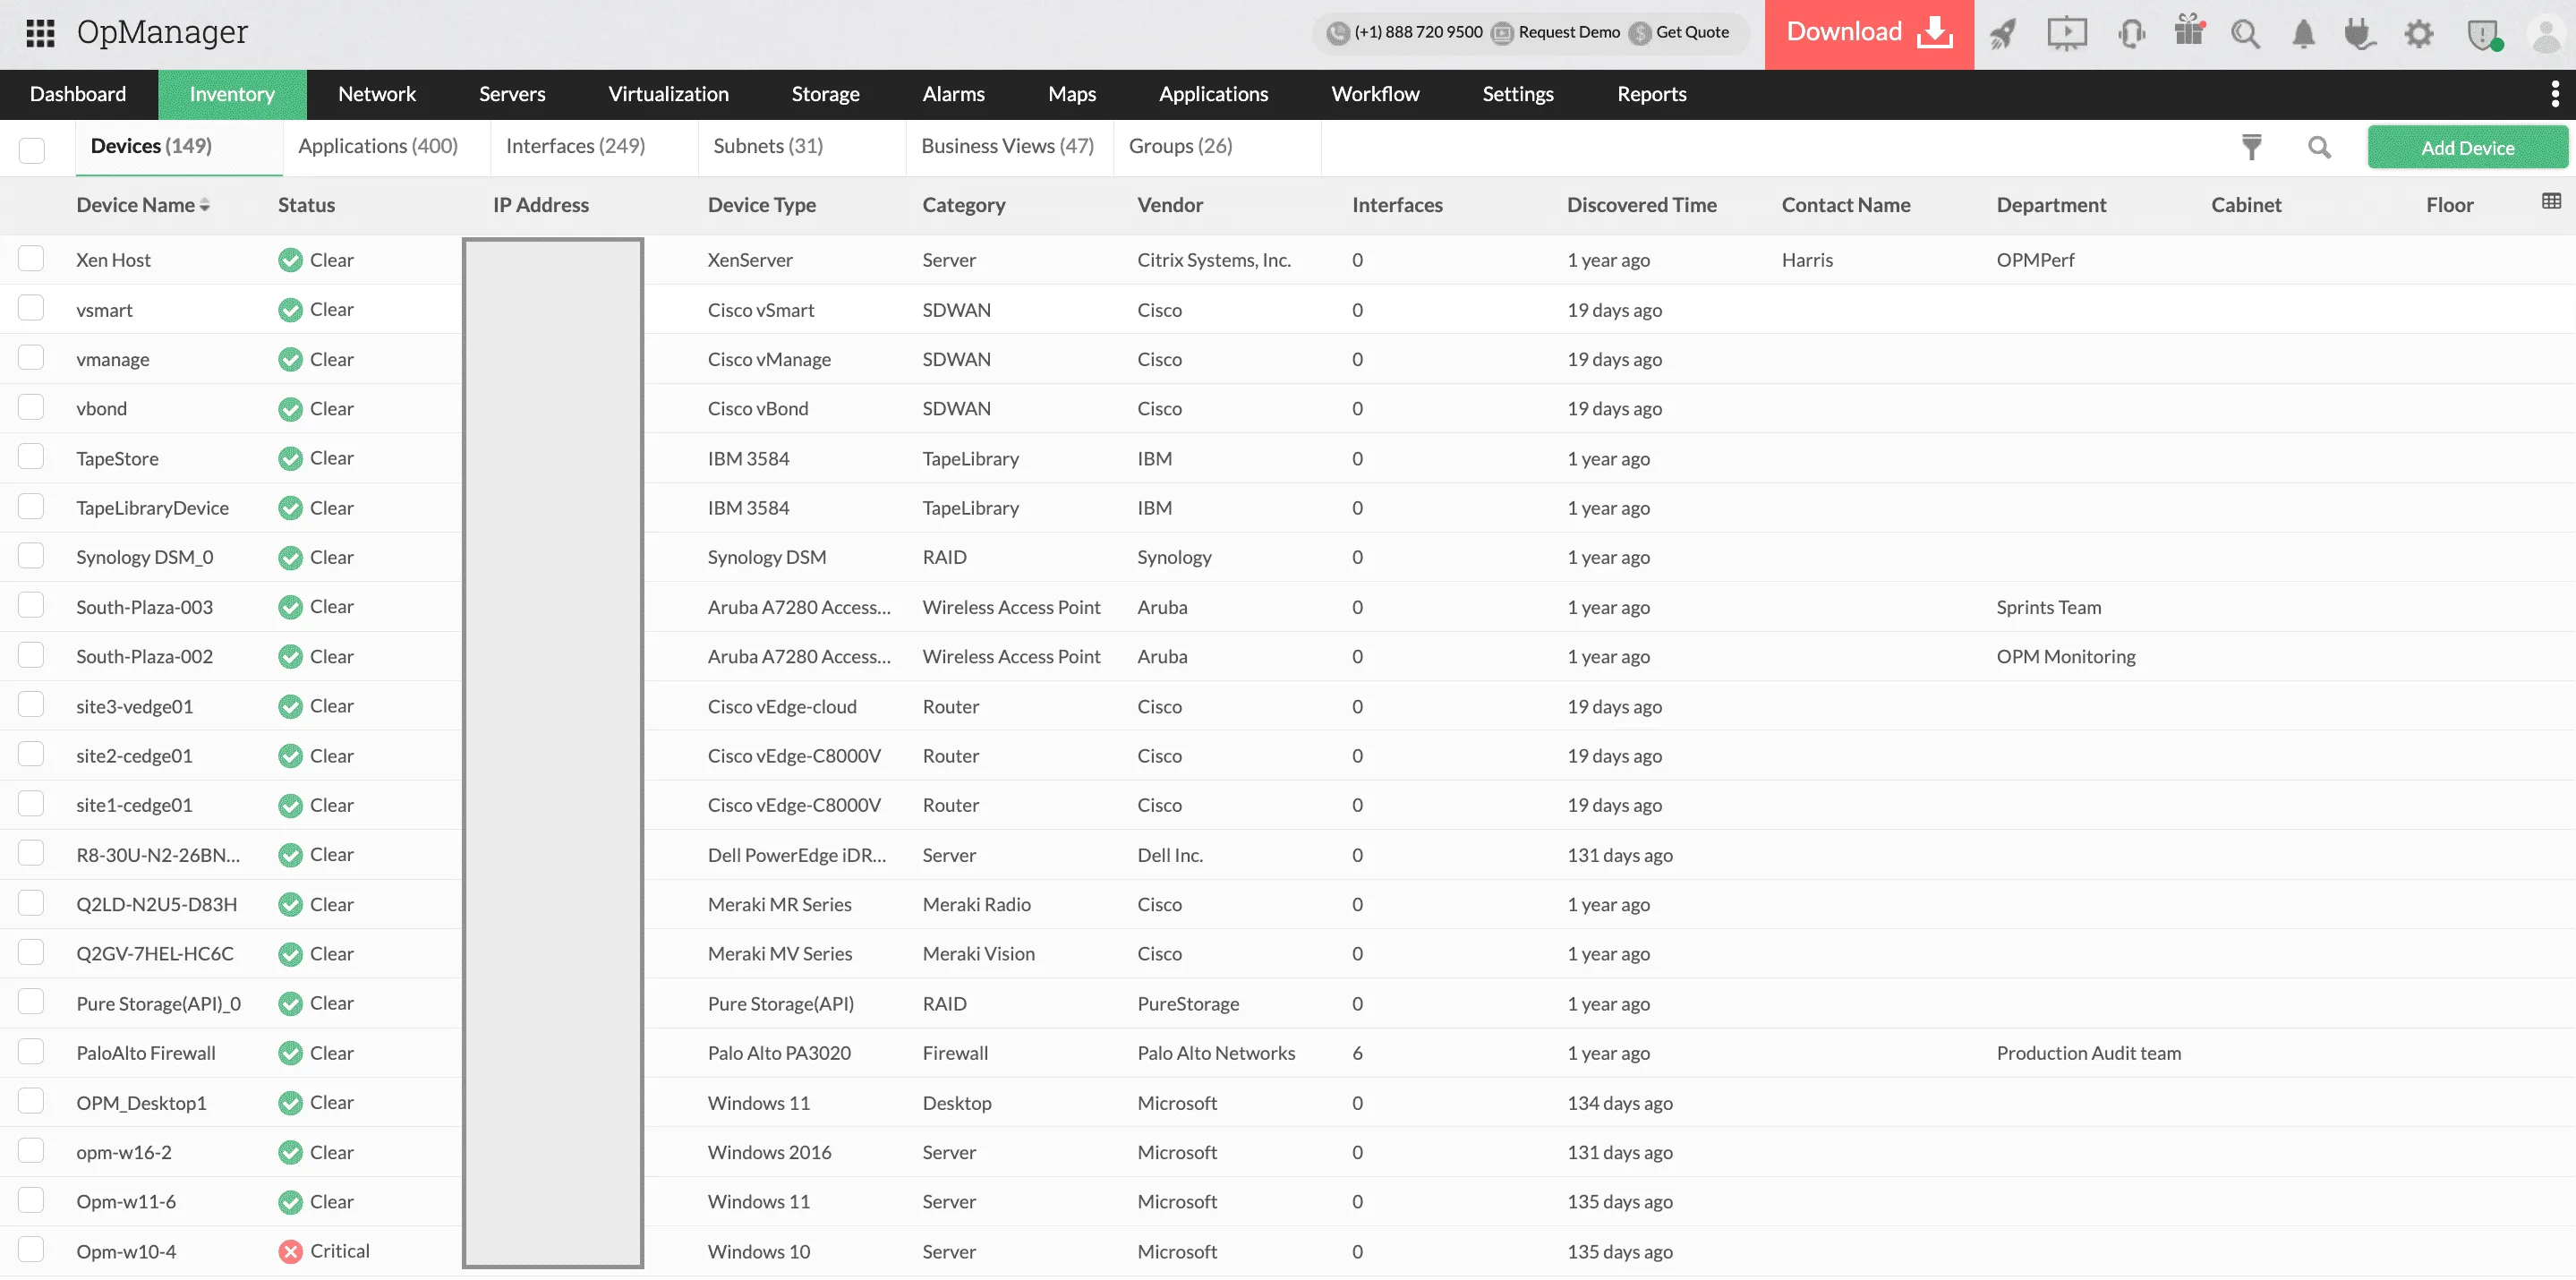Open the Reports menu
Screen dimensions: 2576x1280
point(1651,94)
